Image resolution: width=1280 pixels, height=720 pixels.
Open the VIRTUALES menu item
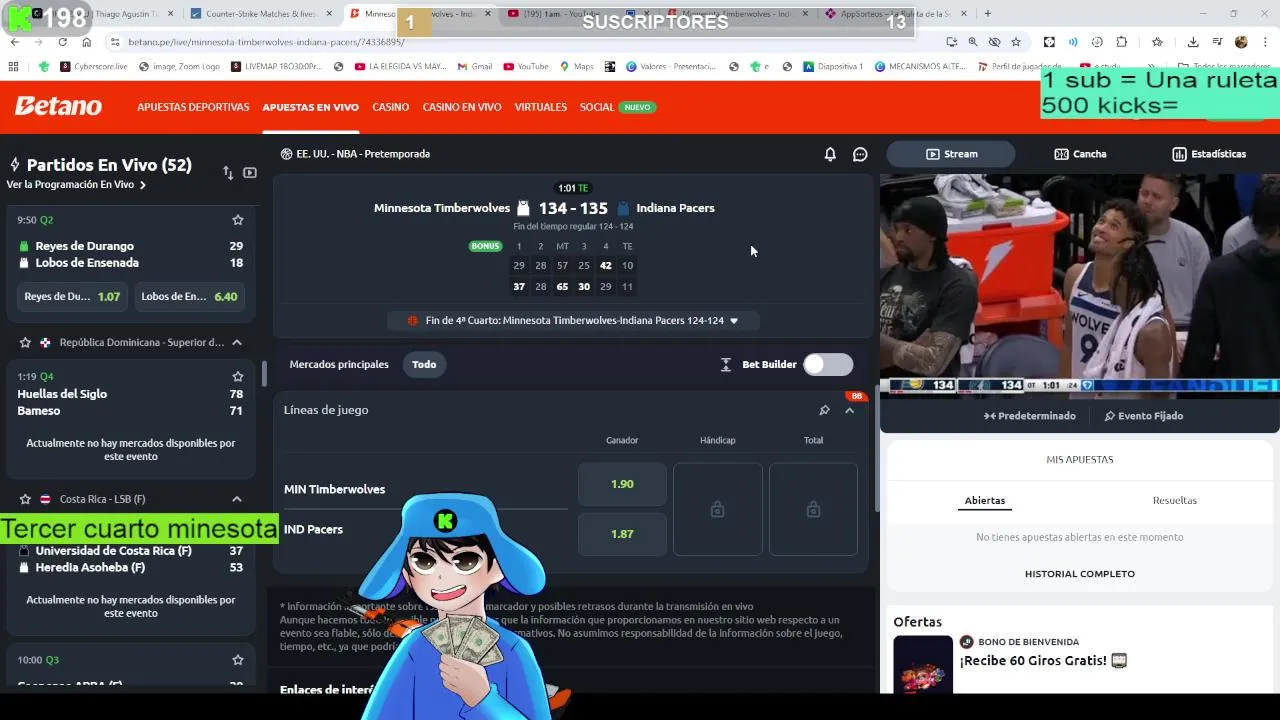540,107
